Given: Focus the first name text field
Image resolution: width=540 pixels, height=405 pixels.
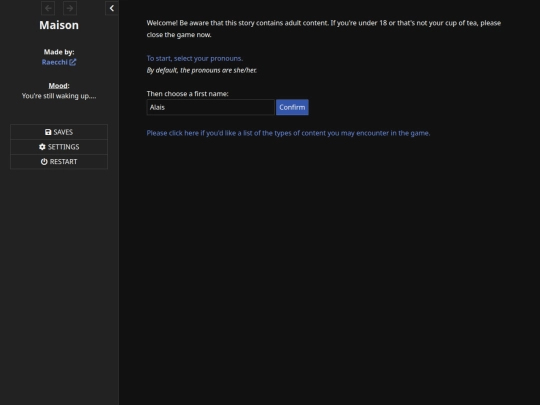Looking at the screenshot, I should (210, 107).
